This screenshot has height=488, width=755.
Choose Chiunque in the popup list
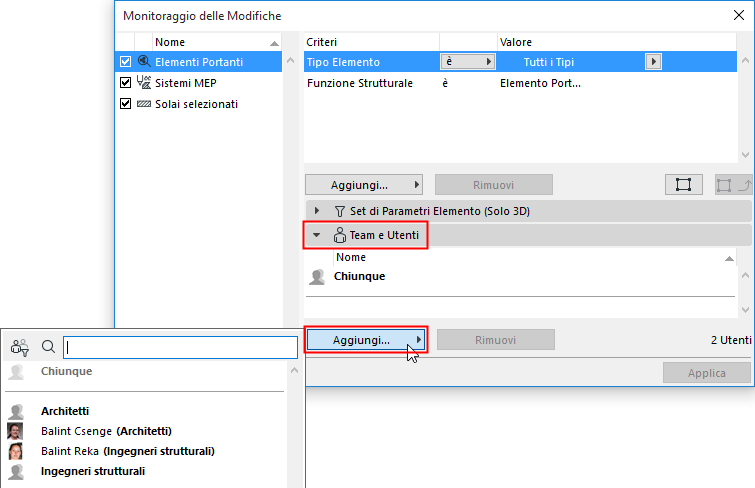pyautogui.click(x=66, y=371)
